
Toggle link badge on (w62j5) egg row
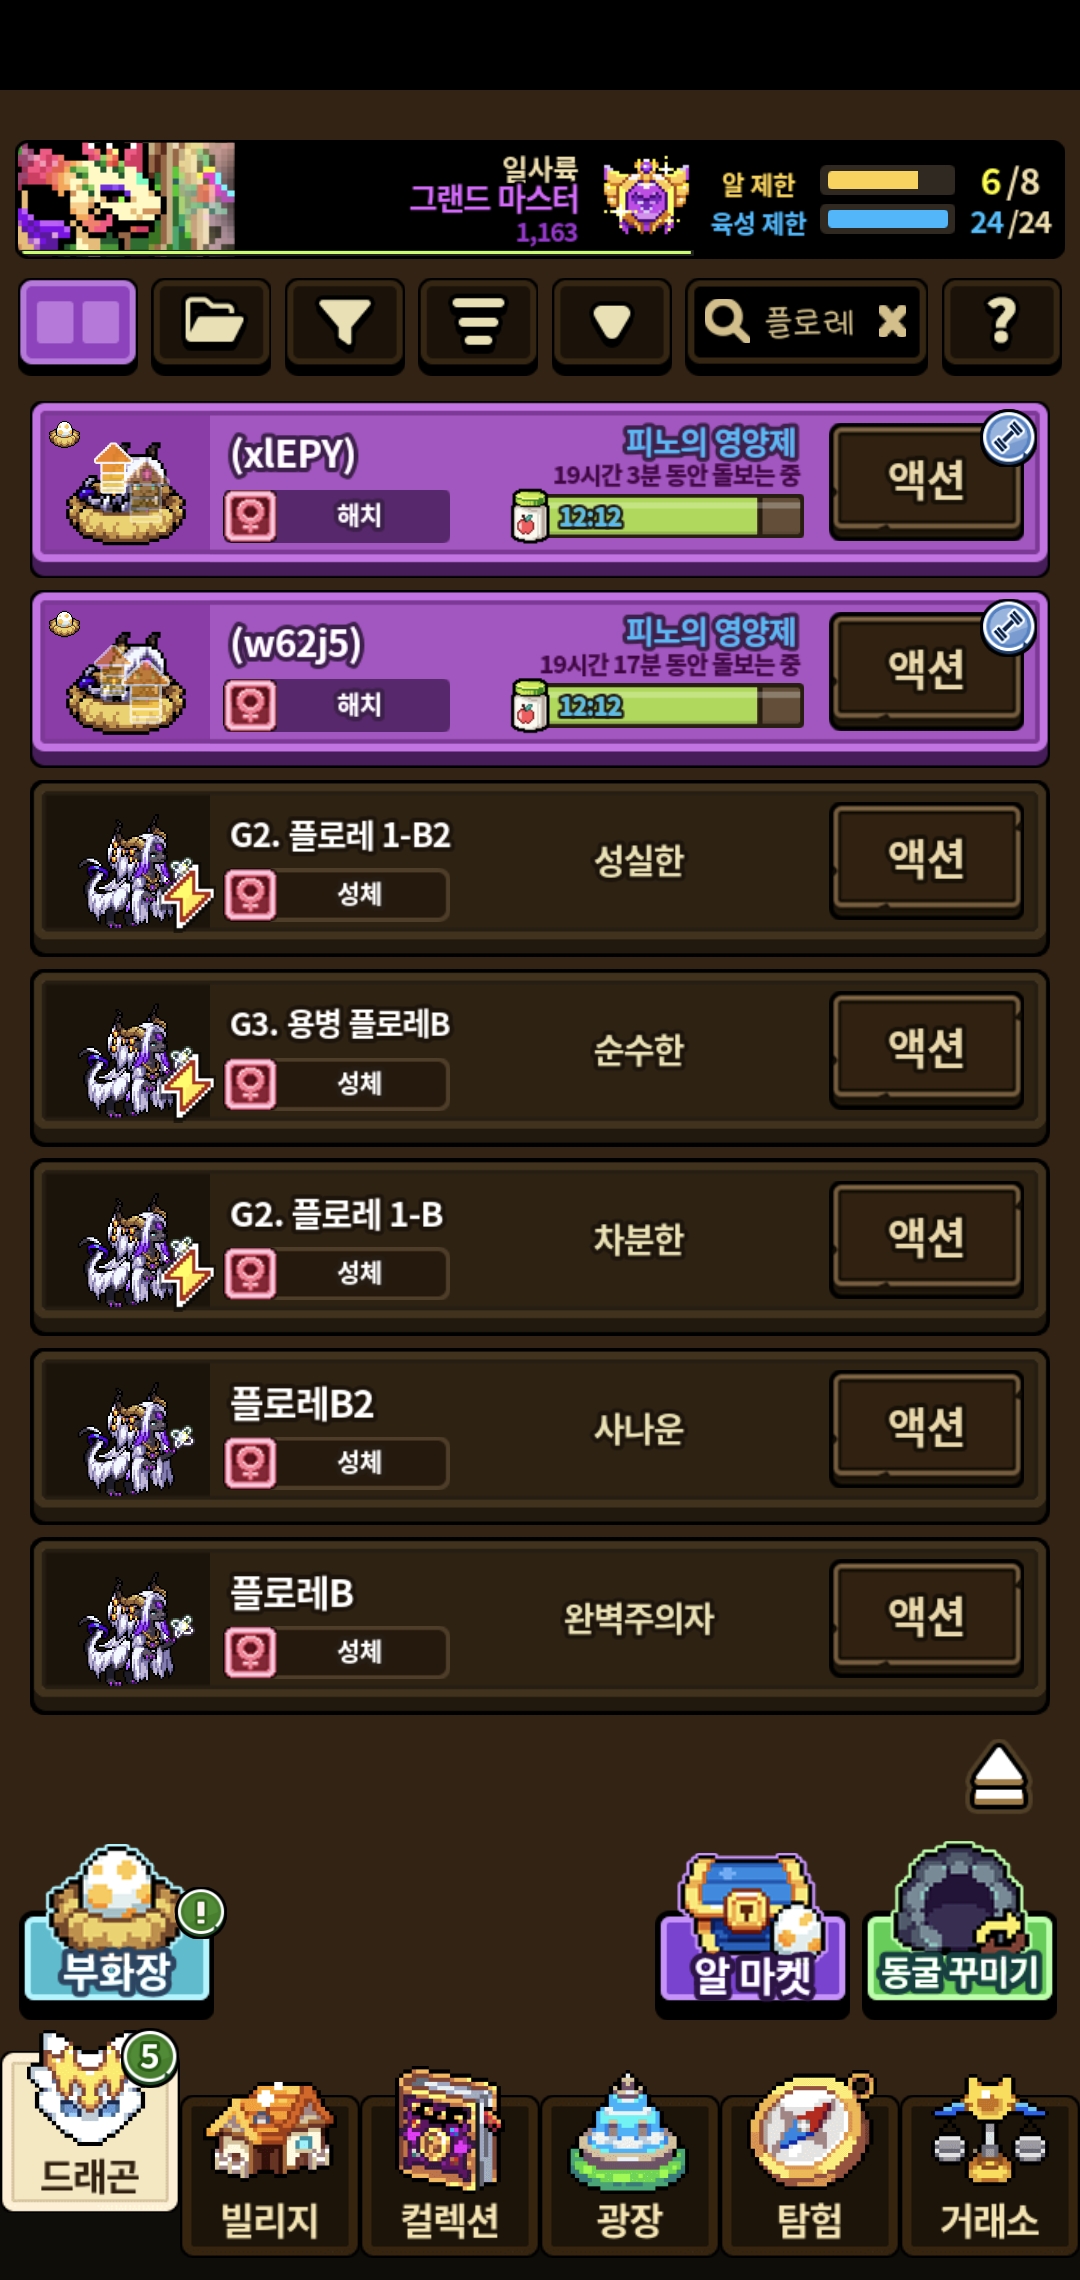coord(1008,628)
